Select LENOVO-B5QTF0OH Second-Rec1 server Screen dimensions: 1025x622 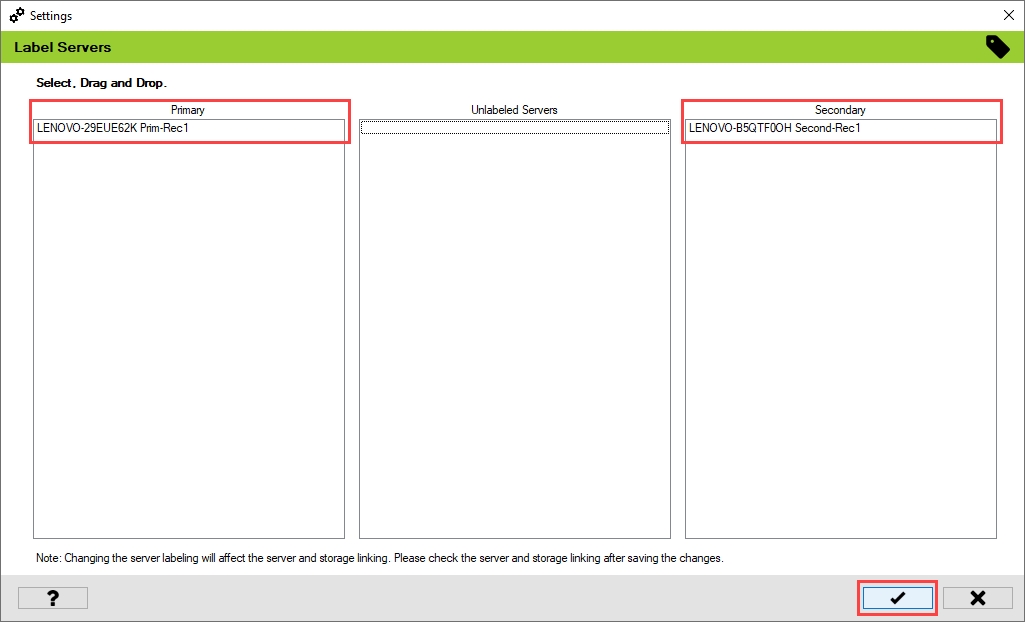774,128
